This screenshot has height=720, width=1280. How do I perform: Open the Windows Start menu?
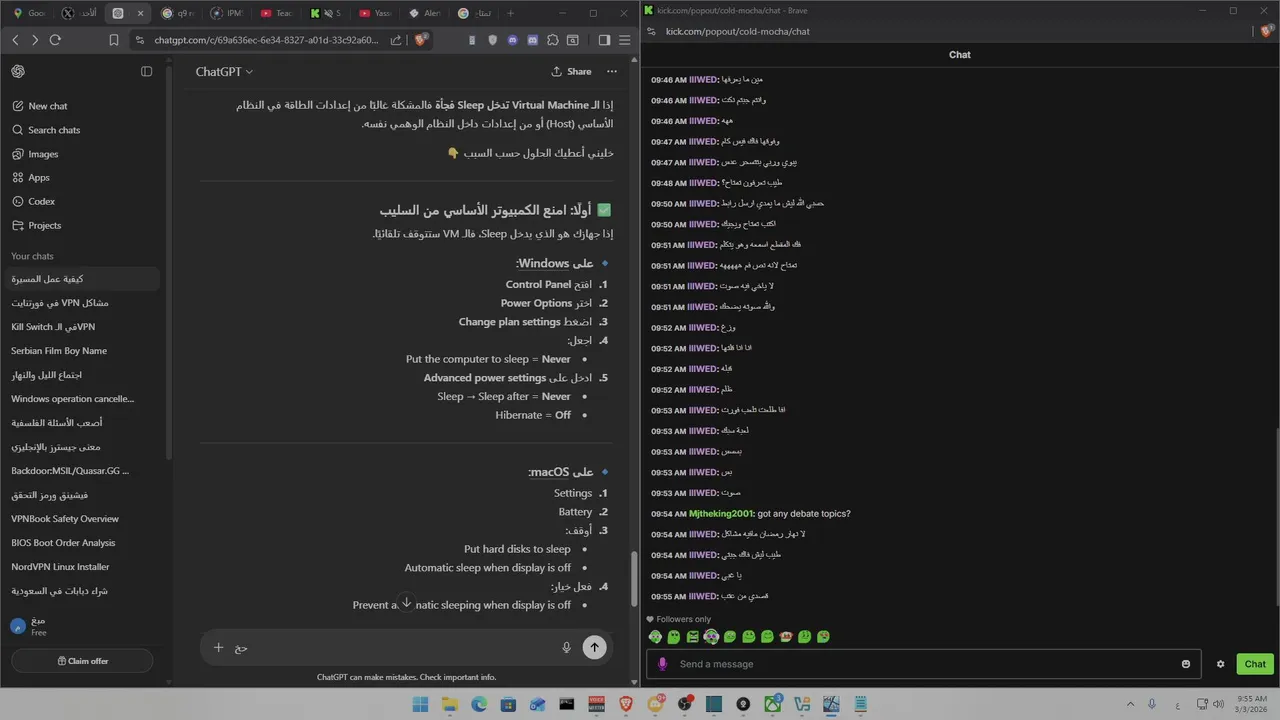tap(420, 704)
